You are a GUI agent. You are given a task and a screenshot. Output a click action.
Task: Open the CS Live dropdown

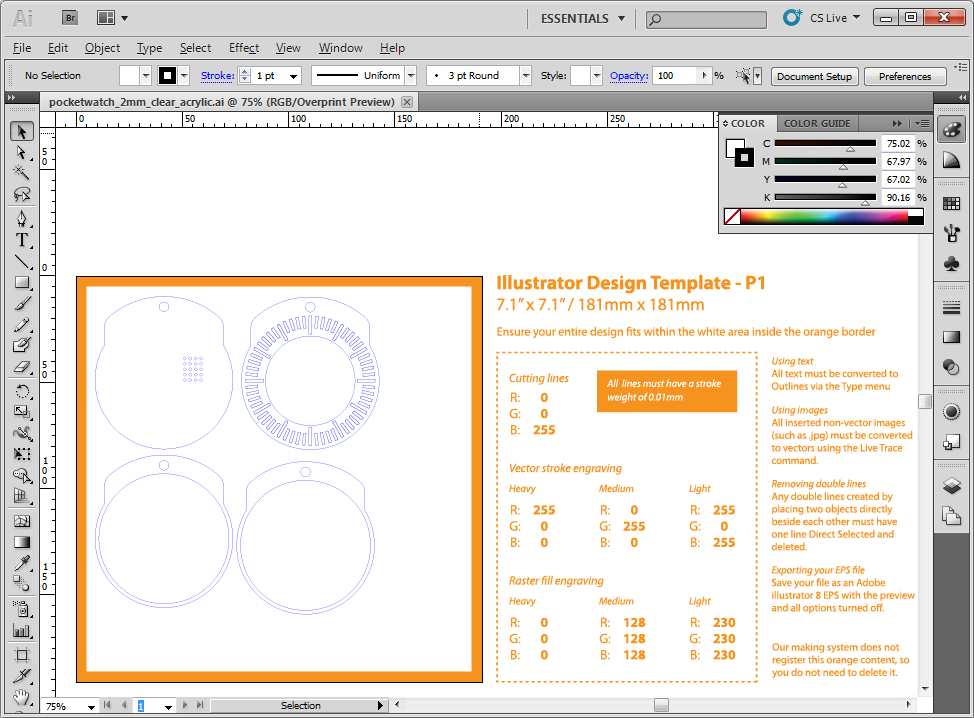(835, 18)
